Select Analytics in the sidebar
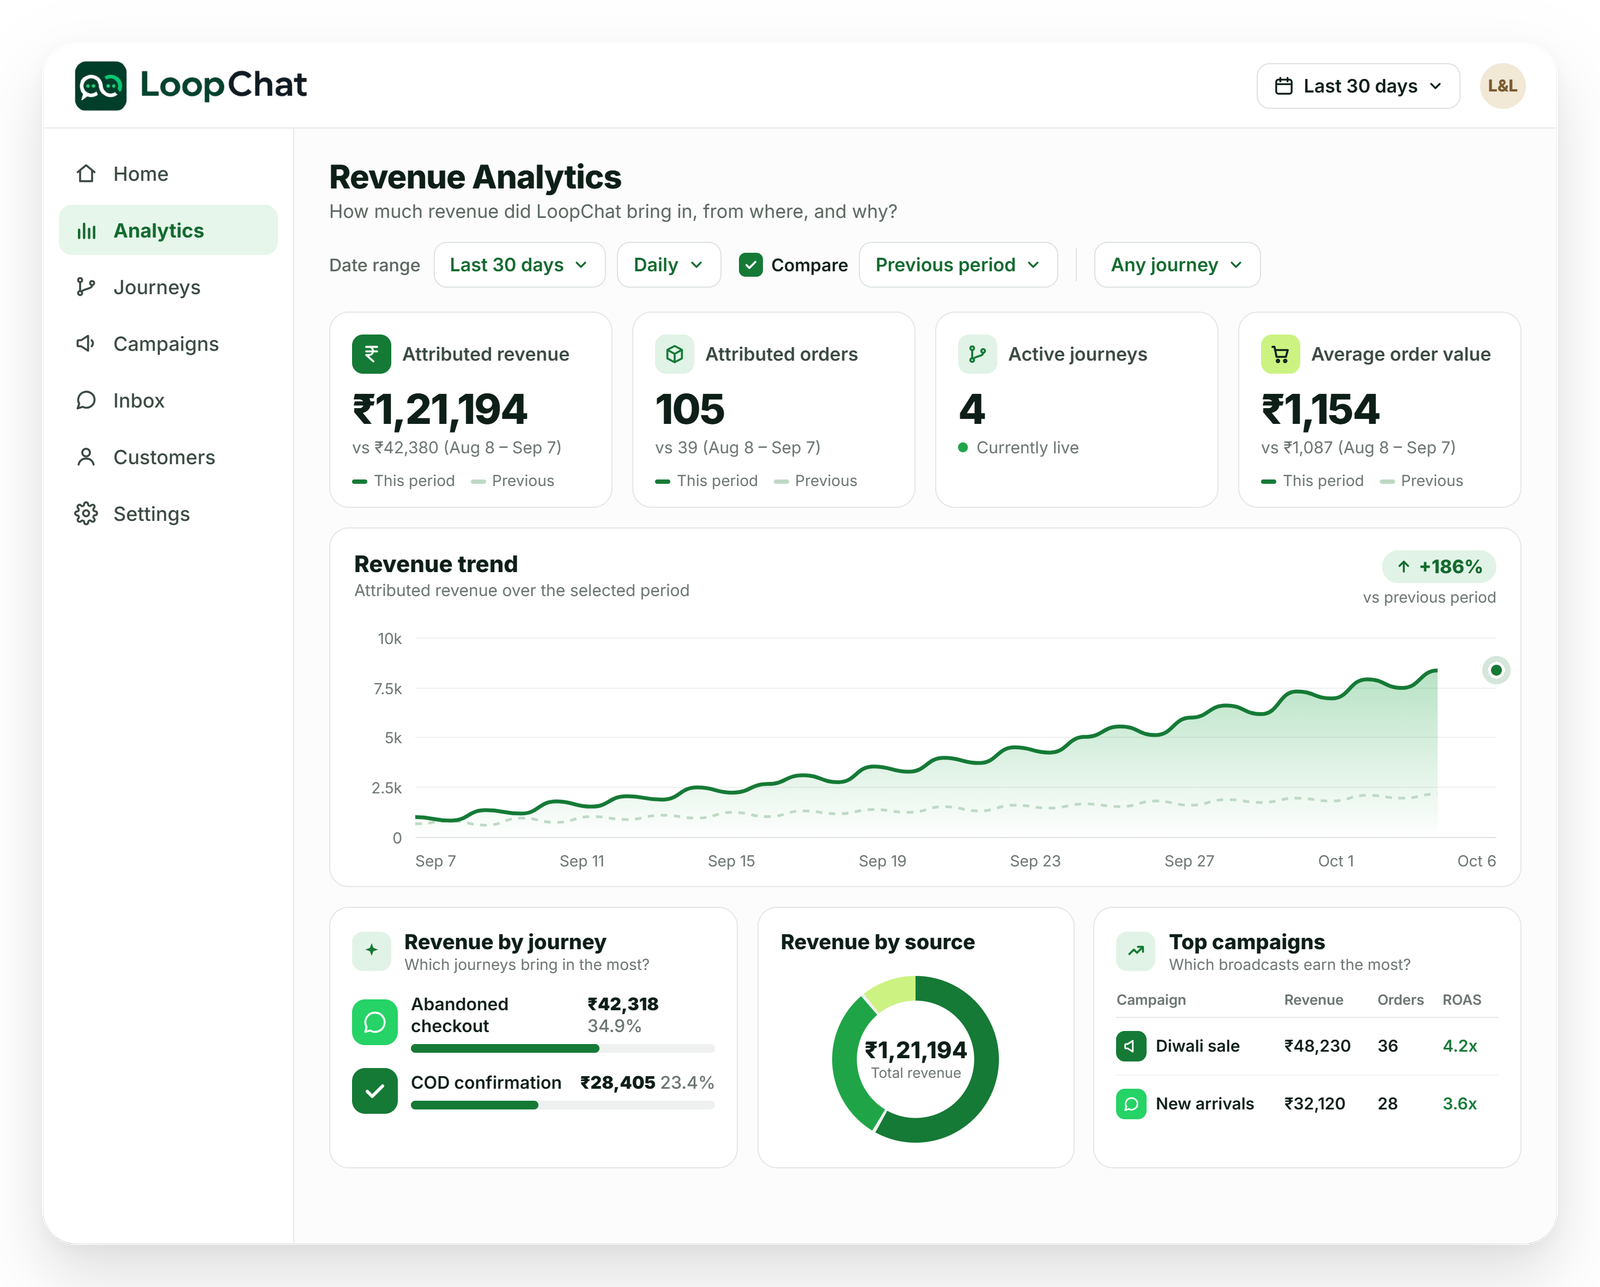Image resolution: width=1600 pixels, height=1287 pixels. (x=168, y=230)
